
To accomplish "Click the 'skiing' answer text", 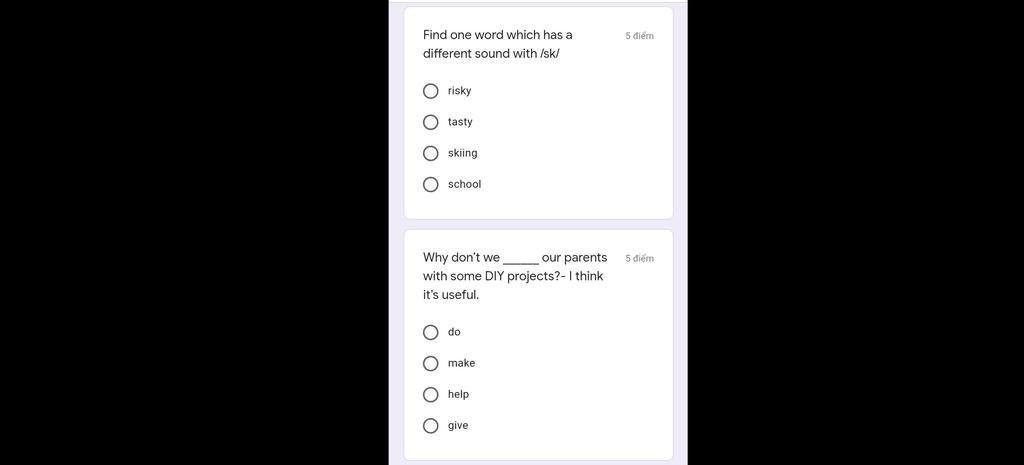I will 463,153.
